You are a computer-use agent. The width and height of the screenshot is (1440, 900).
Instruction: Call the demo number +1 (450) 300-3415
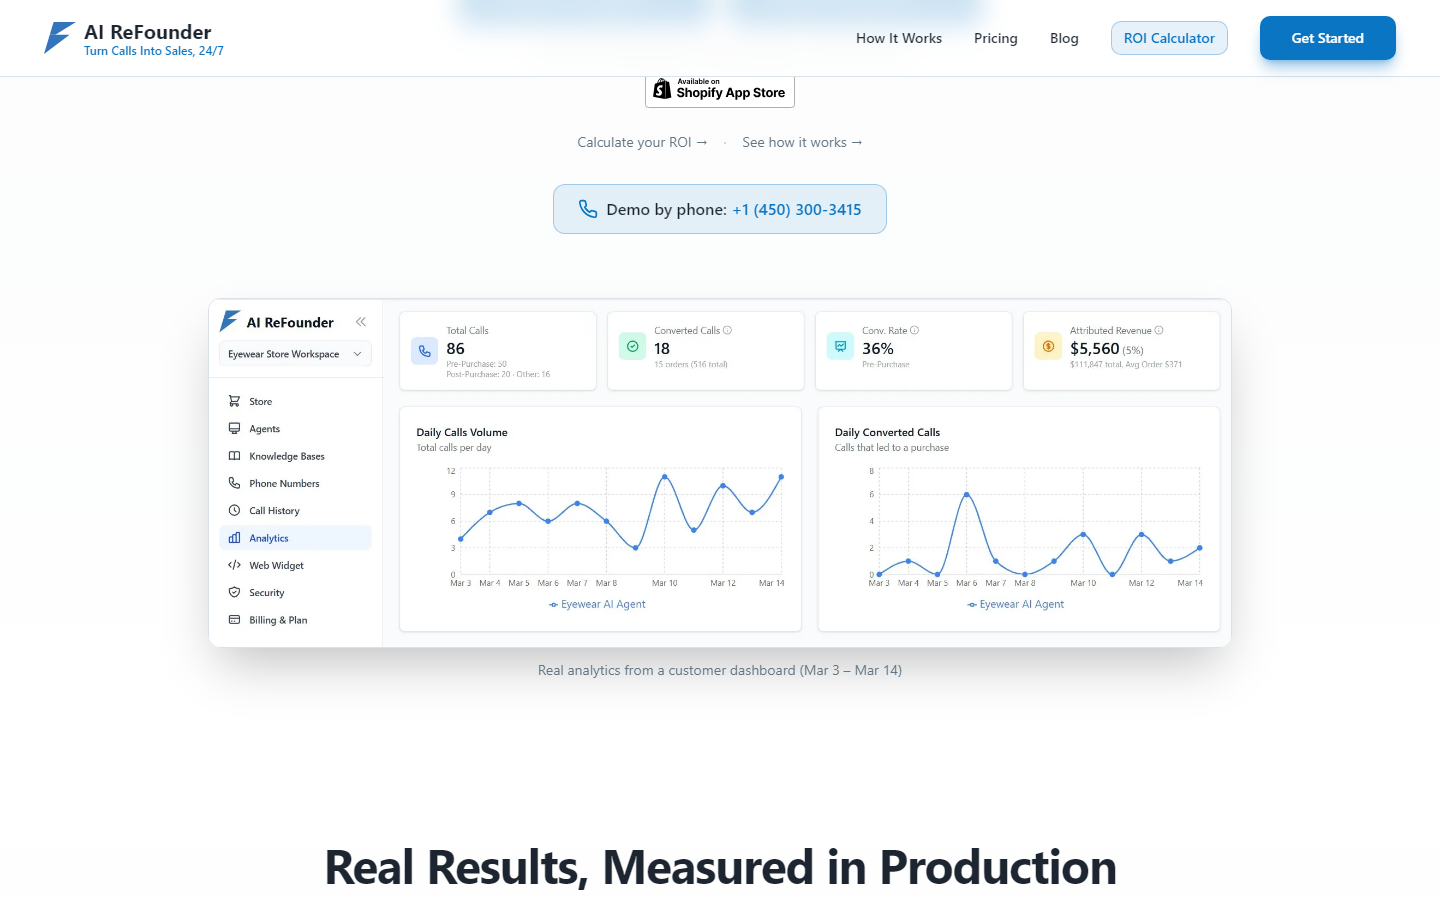pos(797,209)
